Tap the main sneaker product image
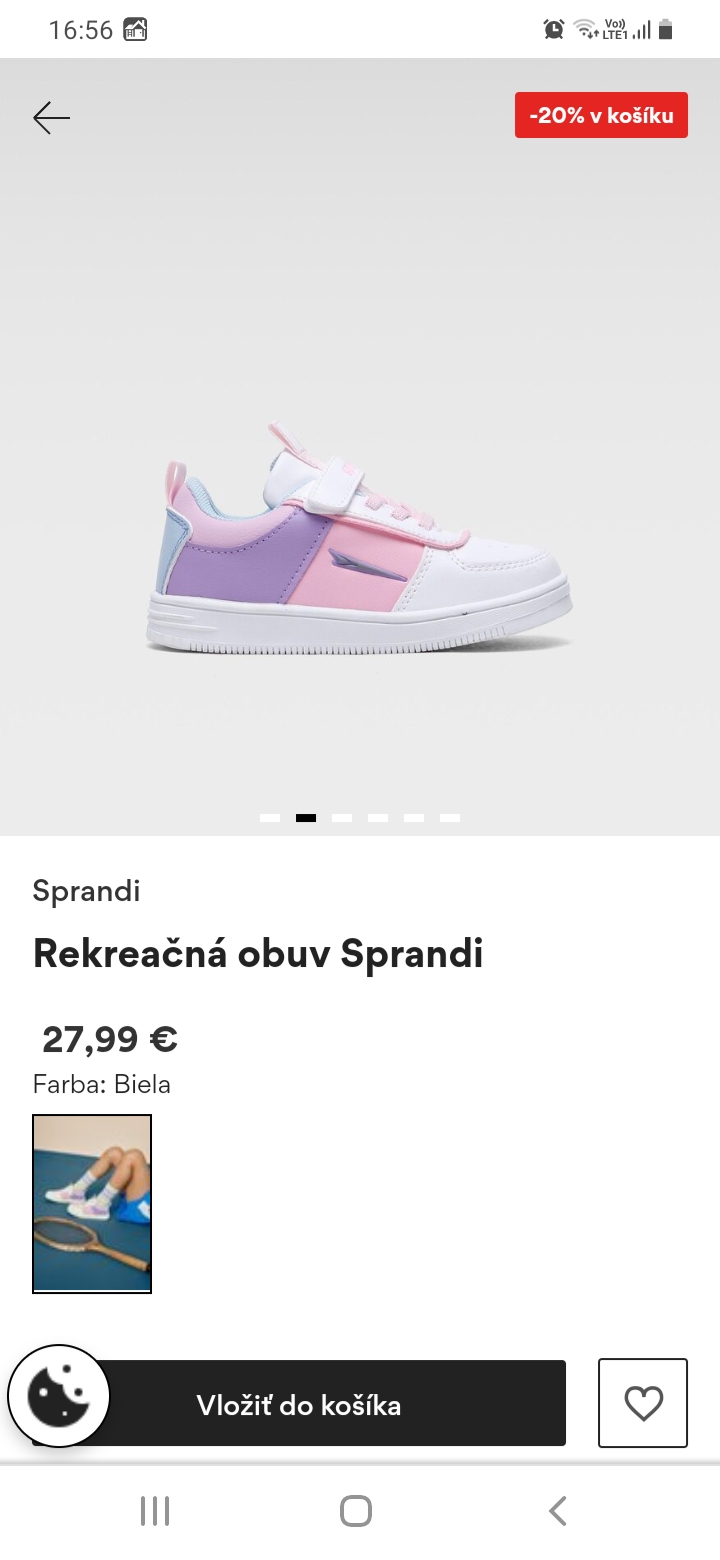The height and width of the screenshot is (1560, 720). [360, 540]
